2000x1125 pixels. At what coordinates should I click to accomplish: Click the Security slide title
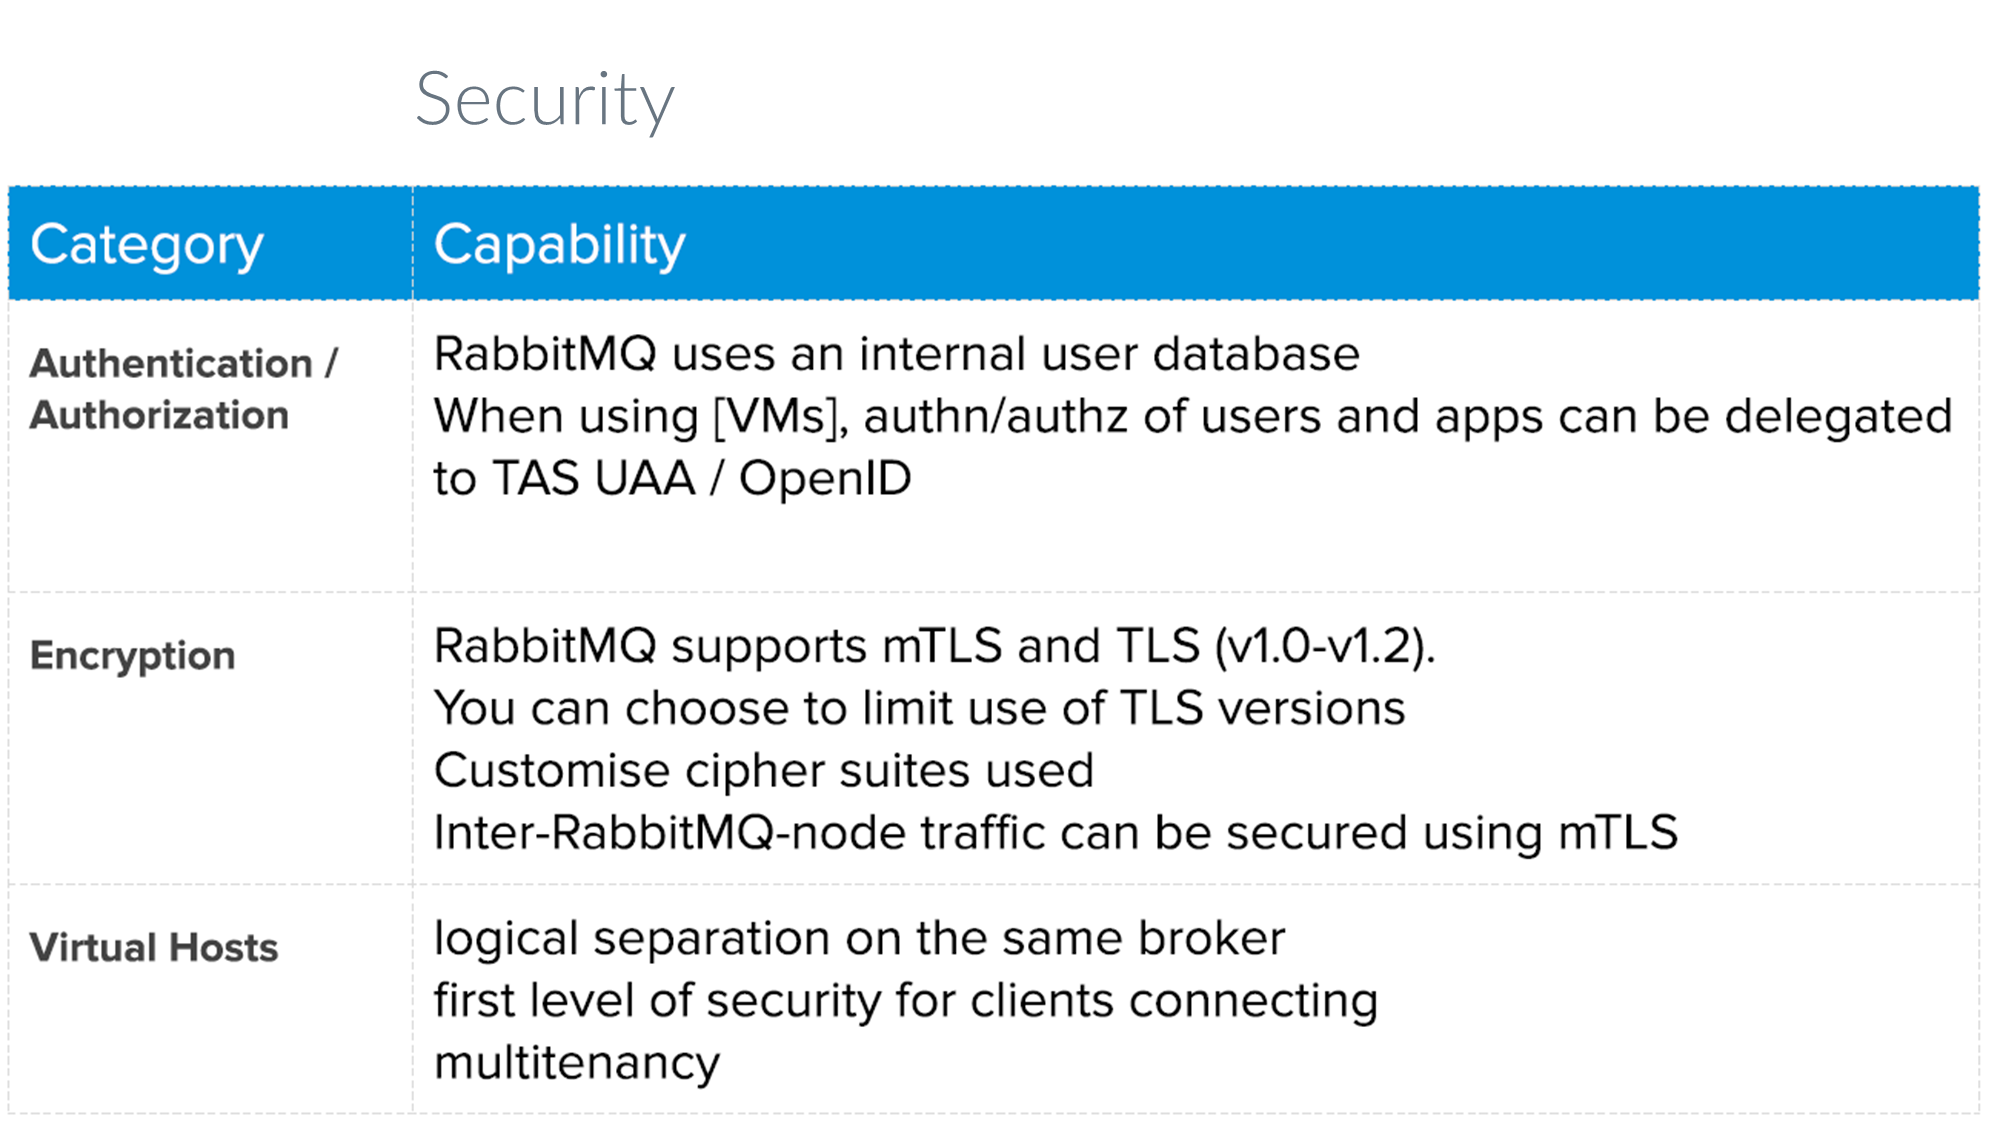[x=545, y=100]
